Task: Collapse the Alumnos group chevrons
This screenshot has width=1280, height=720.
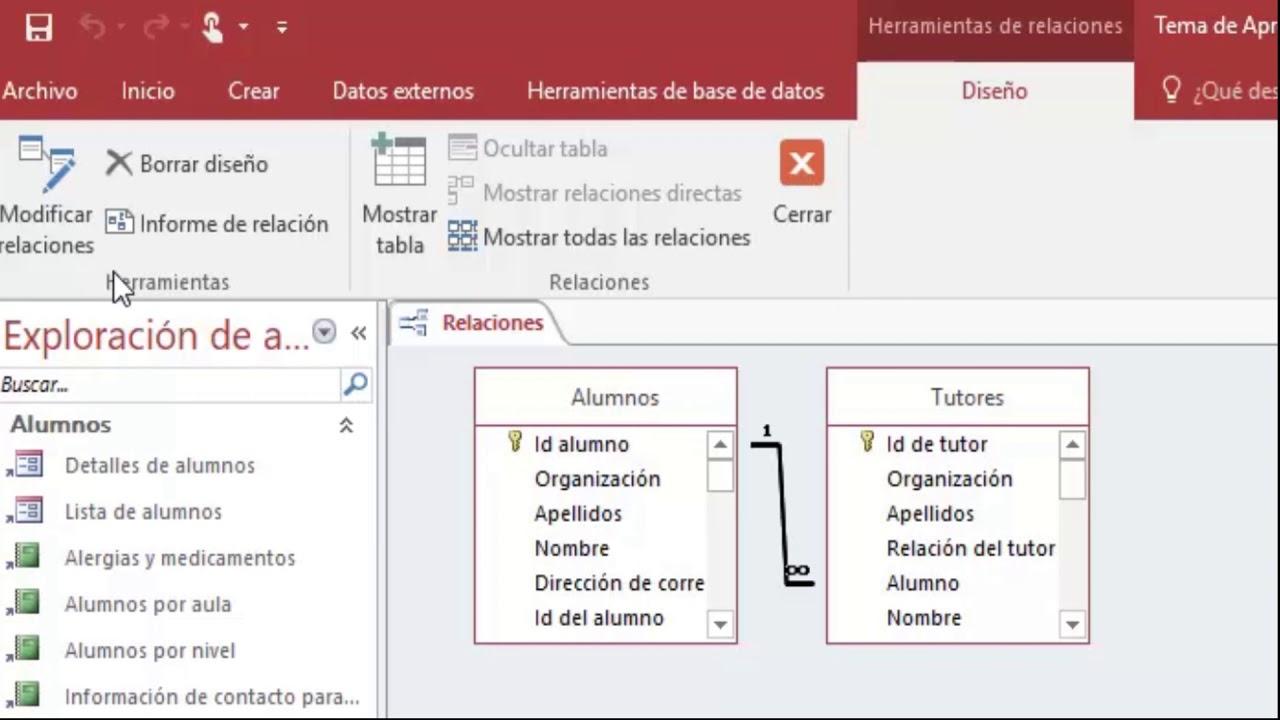Action: point(346,425)
